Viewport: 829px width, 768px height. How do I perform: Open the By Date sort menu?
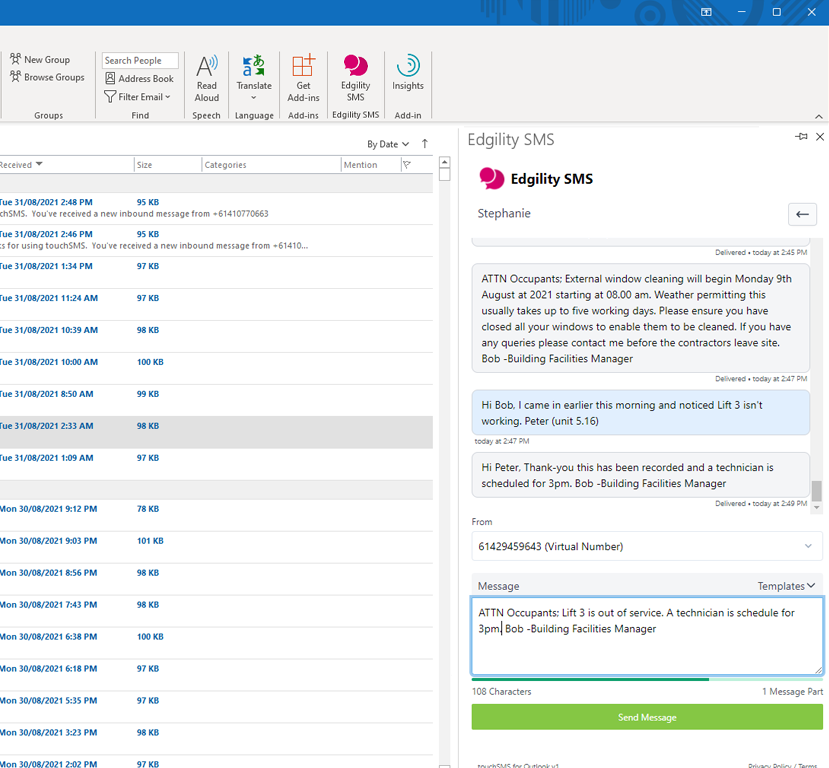coord(388,144)
